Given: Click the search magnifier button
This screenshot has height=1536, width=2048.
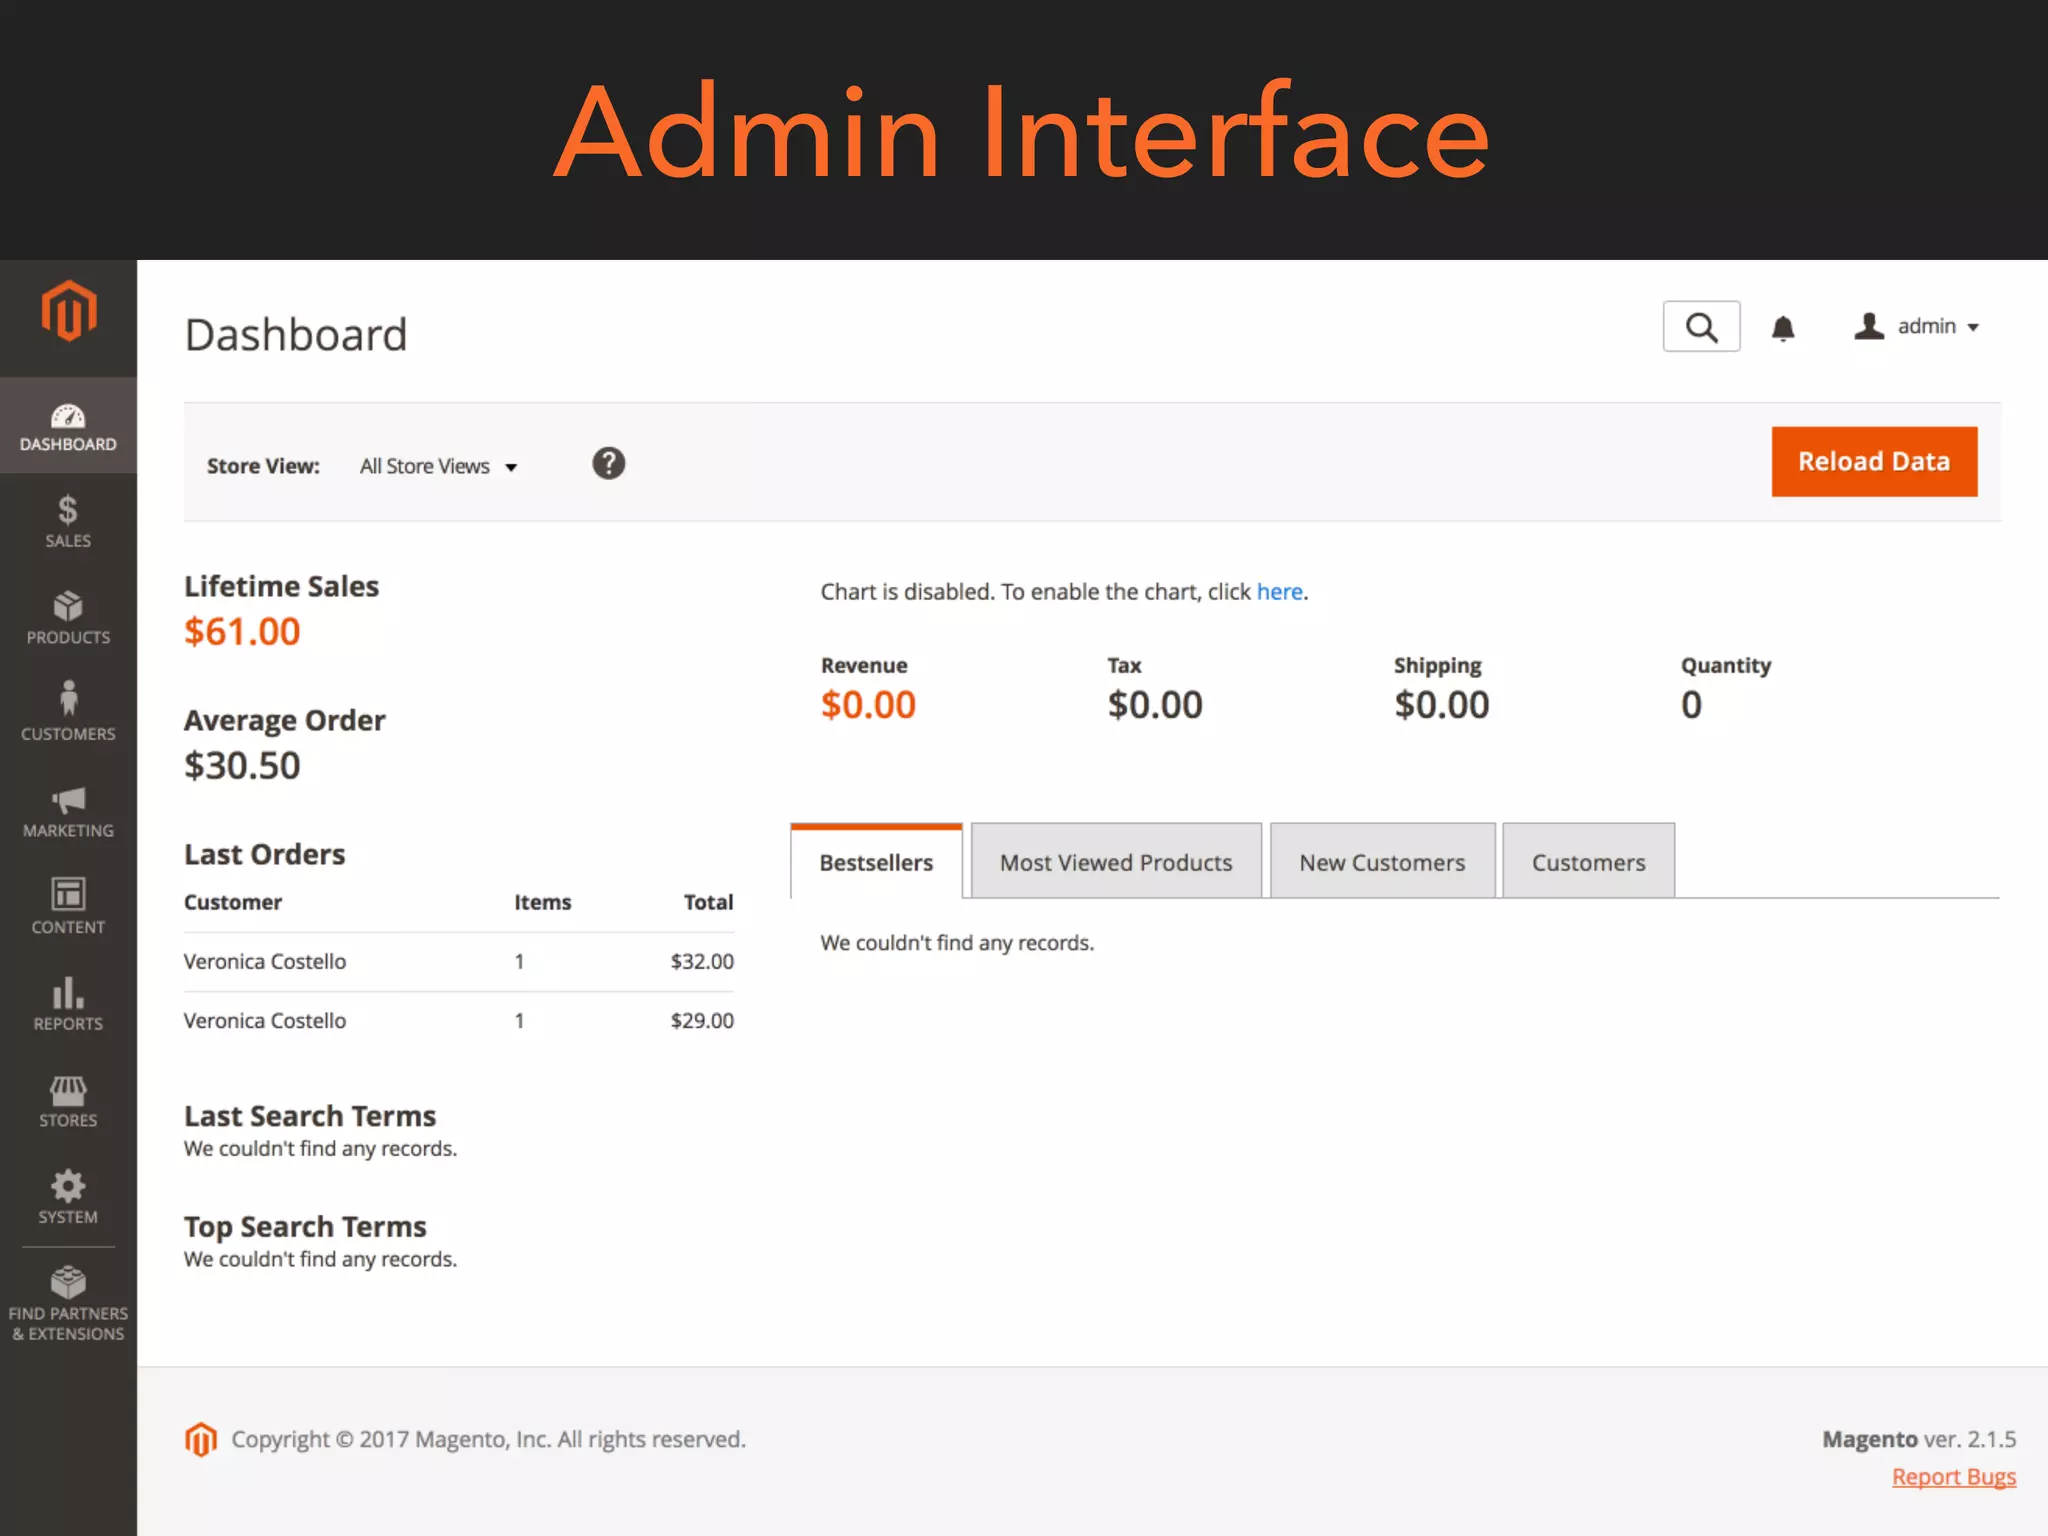Looking at the screenshot, I should (x=1701, y=327).
